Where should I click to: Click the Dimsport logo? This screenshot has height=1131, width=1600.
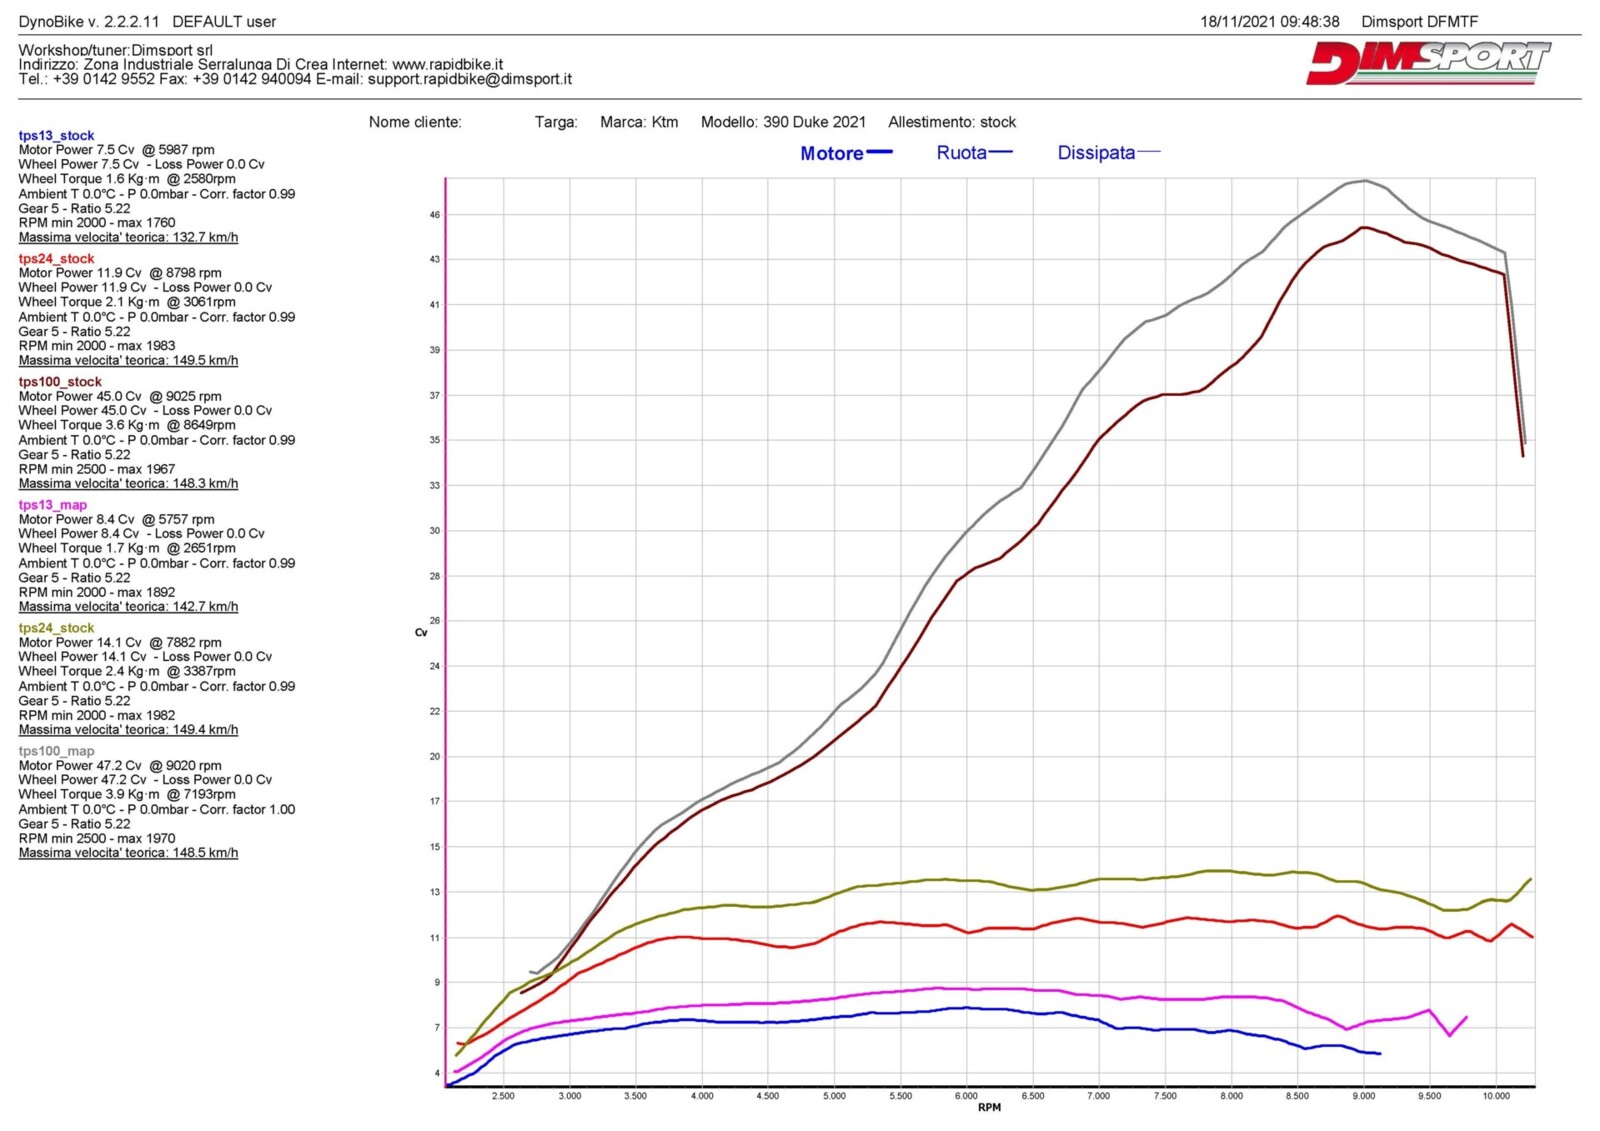point(1428,63)
